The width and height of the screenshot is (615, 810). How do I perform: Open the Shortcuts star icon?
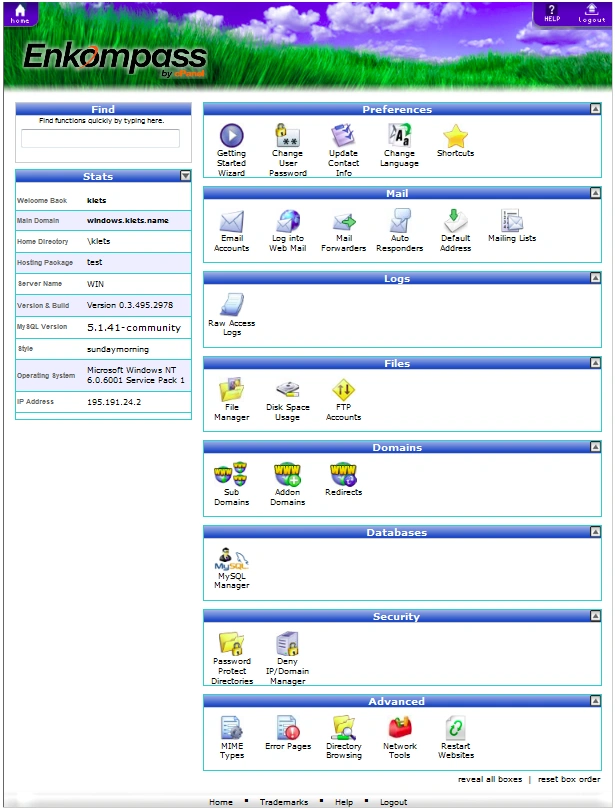[455, 140]
